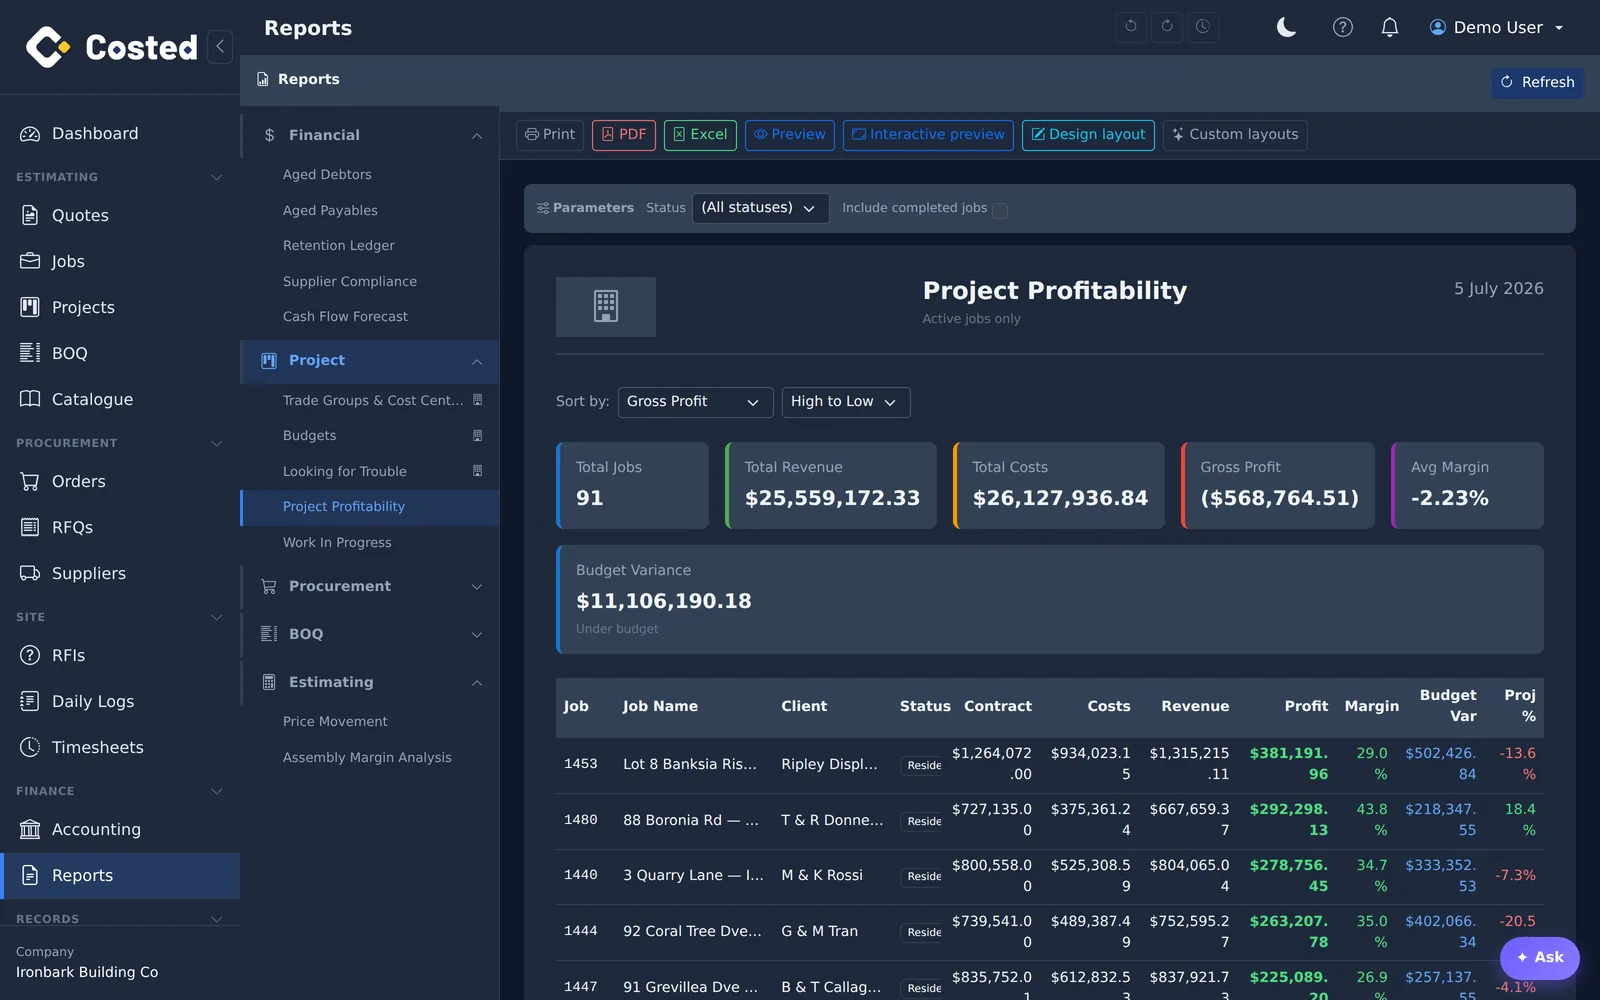The height and width of the screenshot is (1000, 1600).
Task: Click the Accounting bank icon
Action: pos(30,829)
